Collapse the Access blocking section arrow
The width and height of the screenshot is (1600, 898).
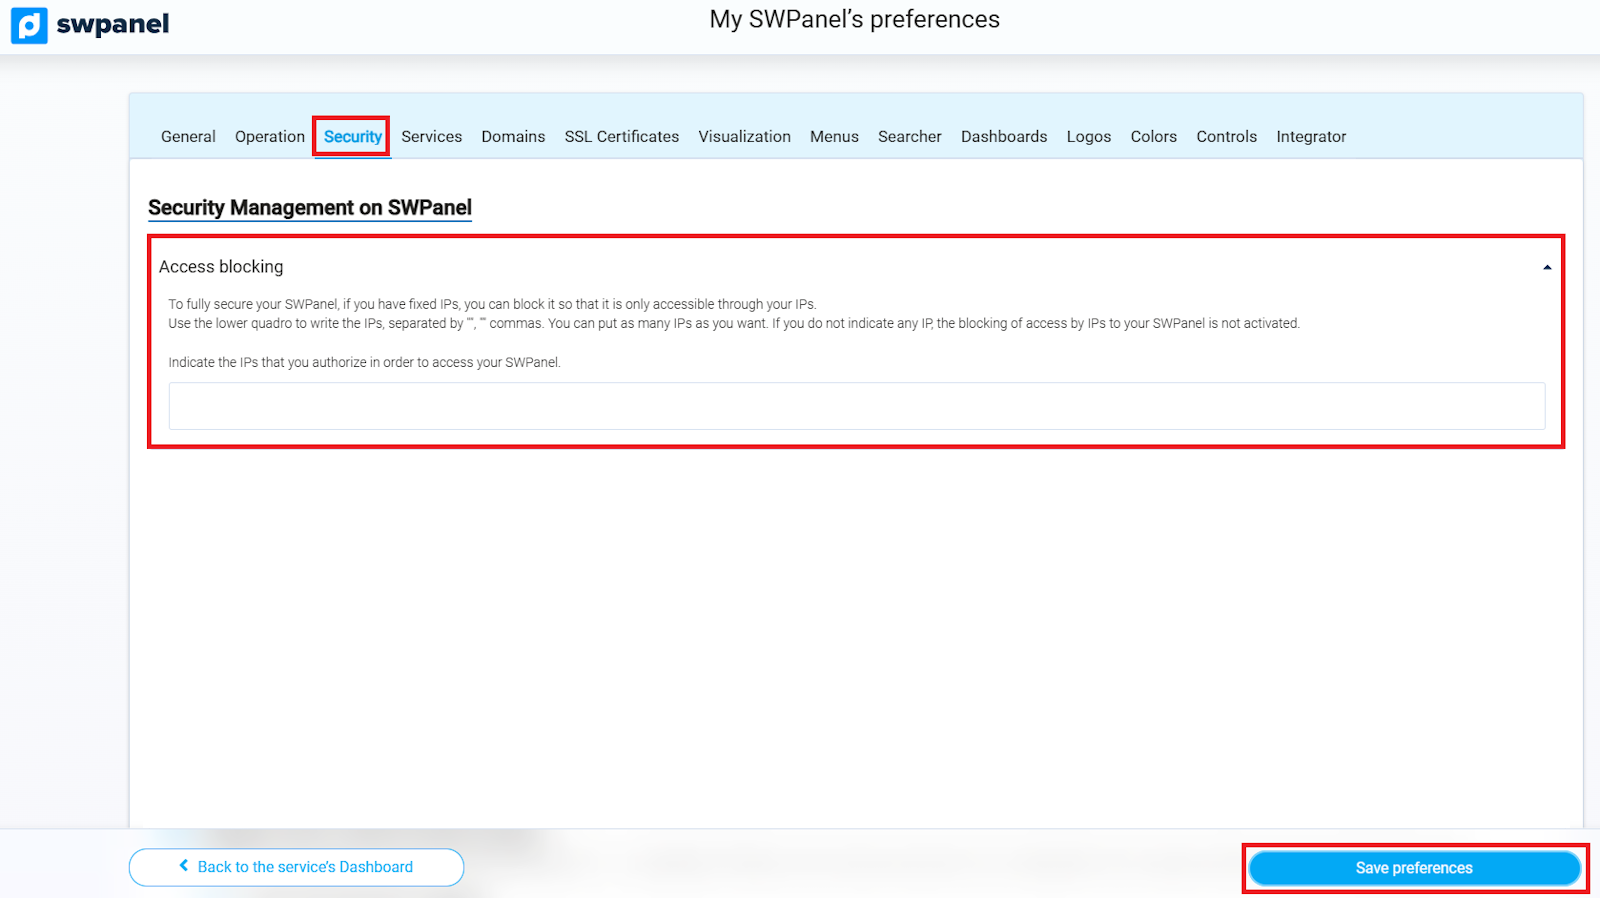[x=1546, y=267]
